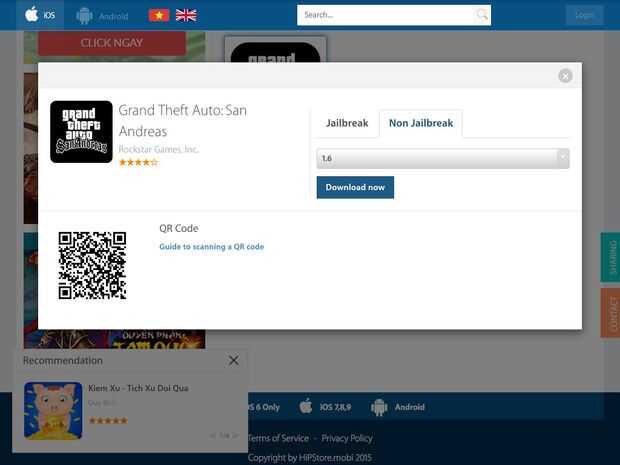The height and width of the screenshot is (465, 620).
Task: Click the Login button in header
Action: pyautogui.click(x=584, y=15)
